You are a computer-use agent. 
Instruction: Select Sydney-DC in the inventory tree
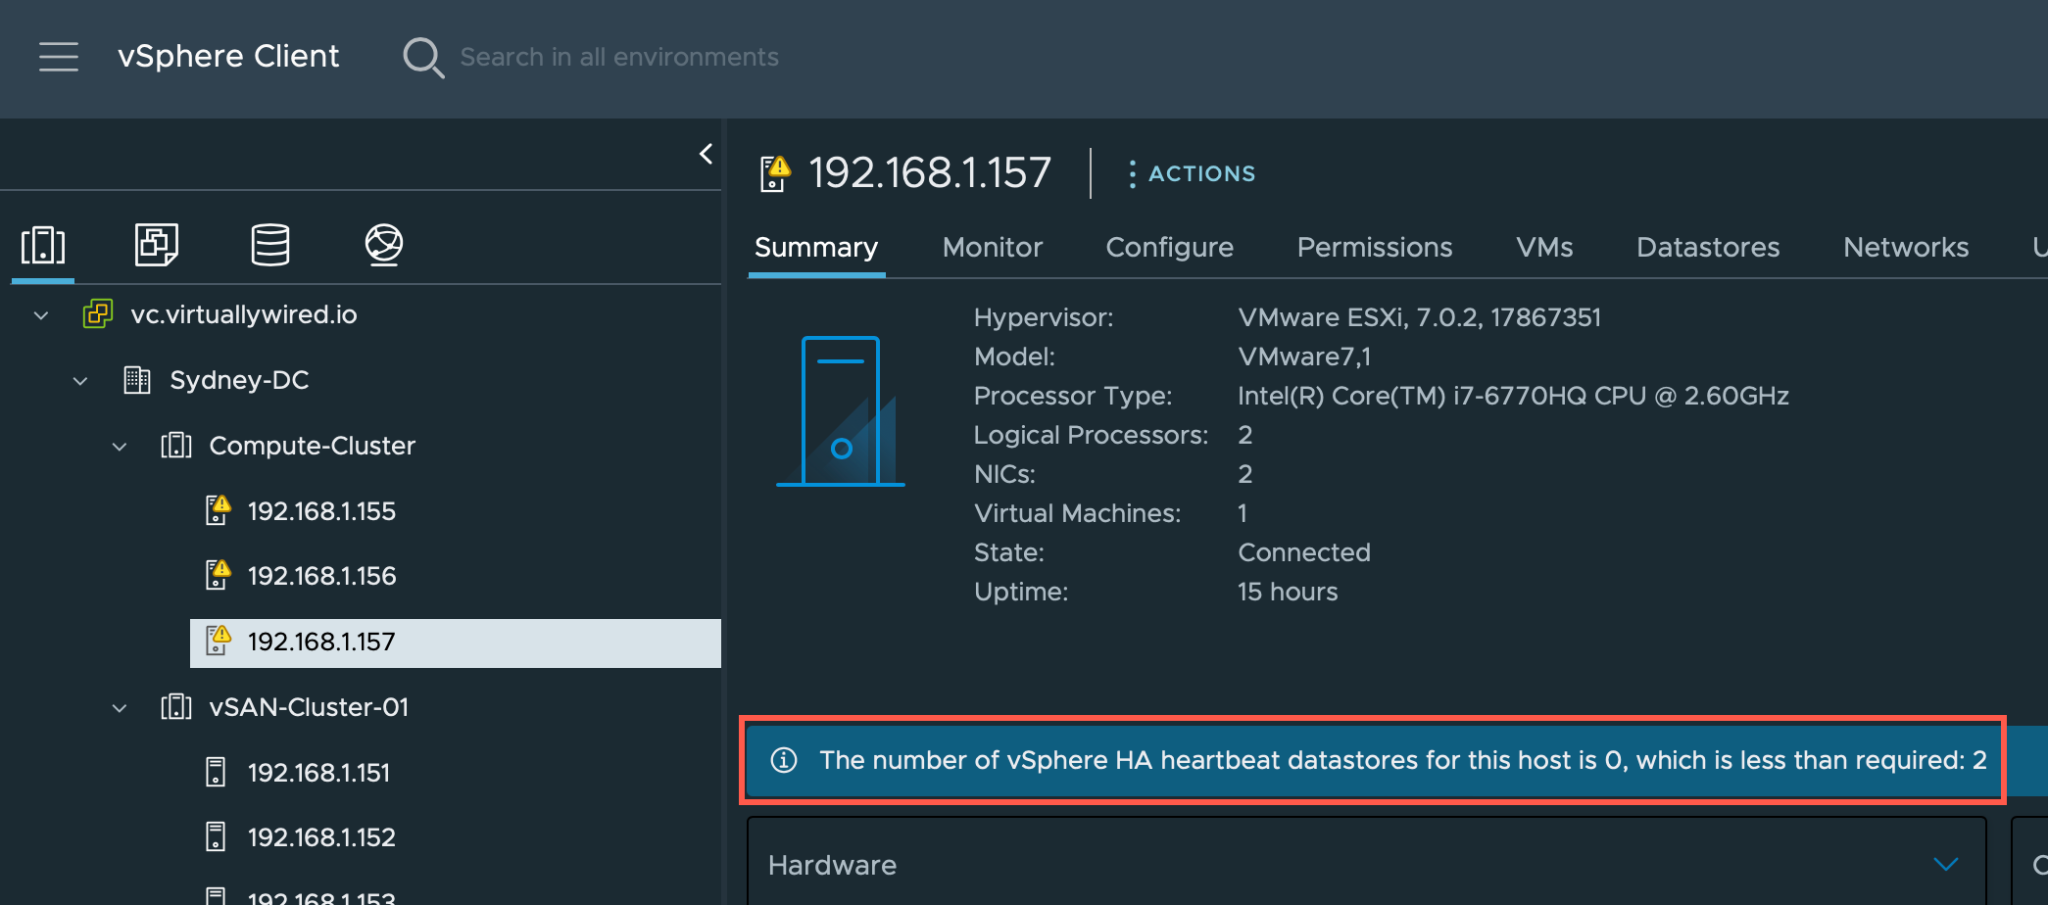[239, 380]
